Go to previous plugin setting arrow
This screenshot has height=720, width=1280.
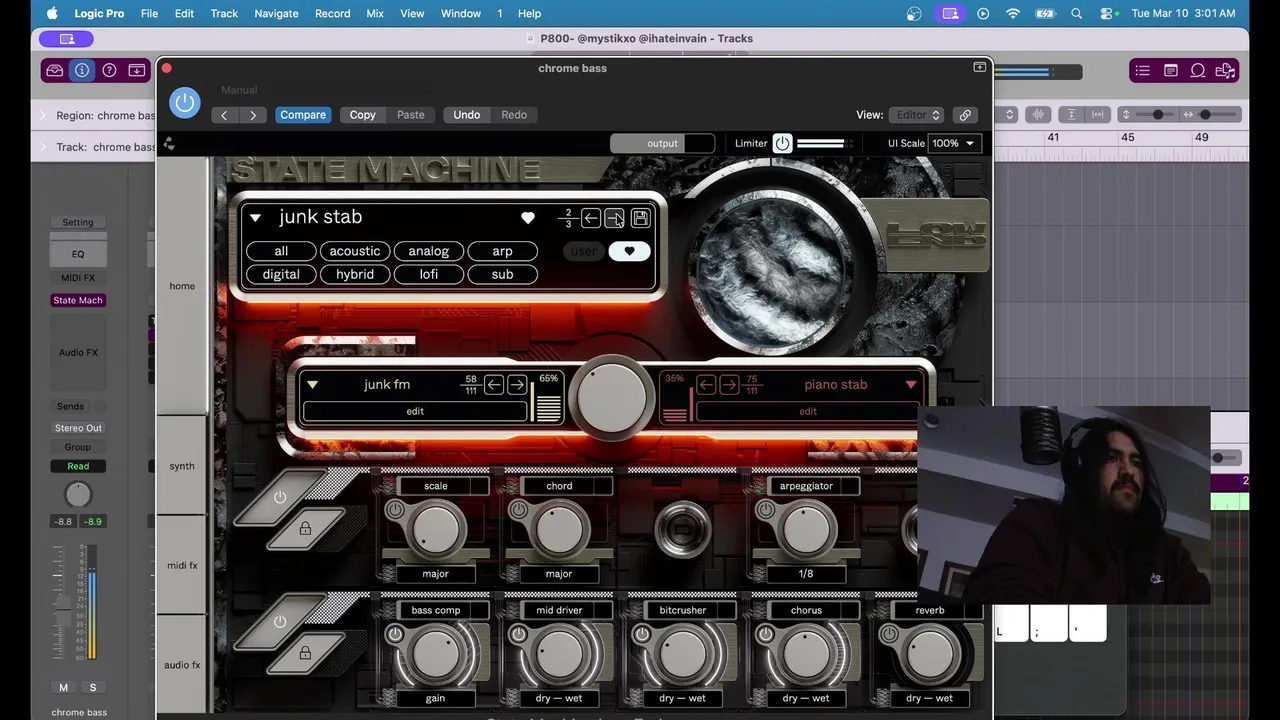pyautogui.click(x=224, y=115)
